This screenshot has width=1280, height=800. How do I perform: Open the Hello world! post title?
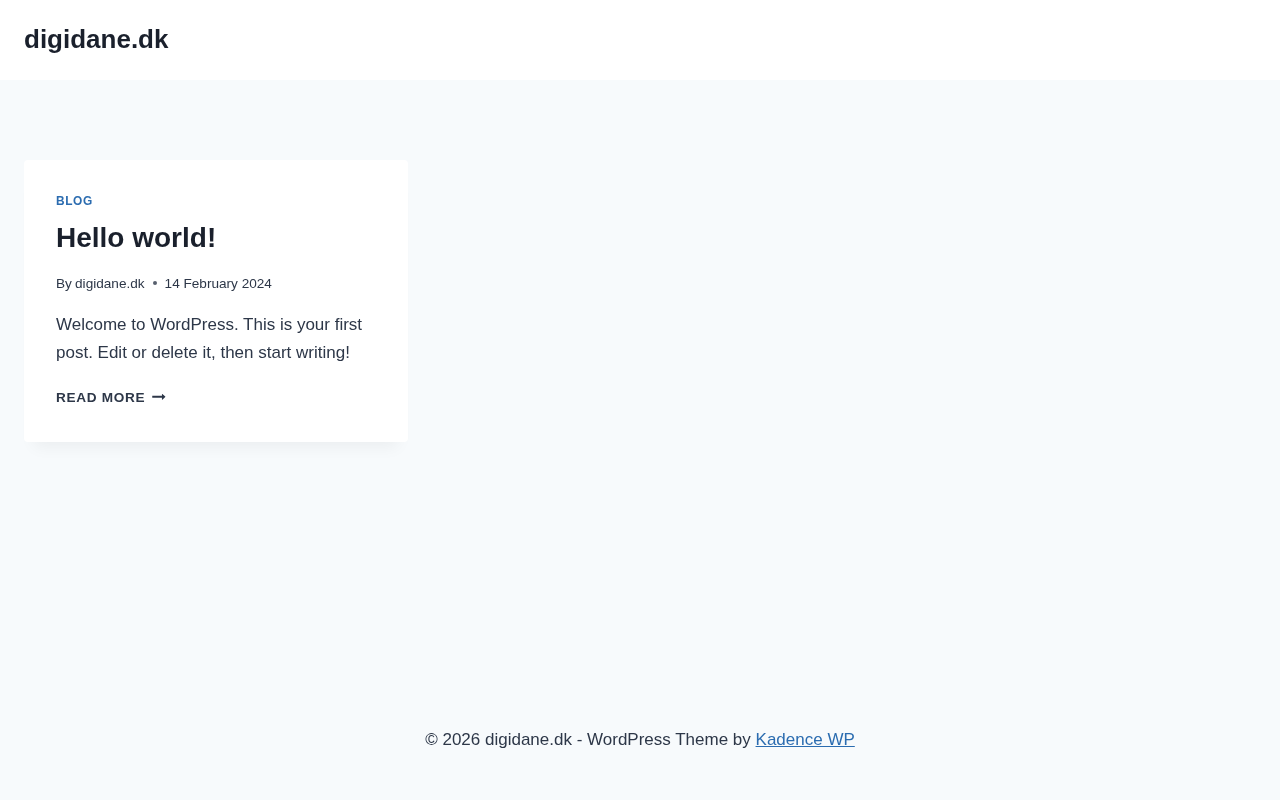click(136, 238)
